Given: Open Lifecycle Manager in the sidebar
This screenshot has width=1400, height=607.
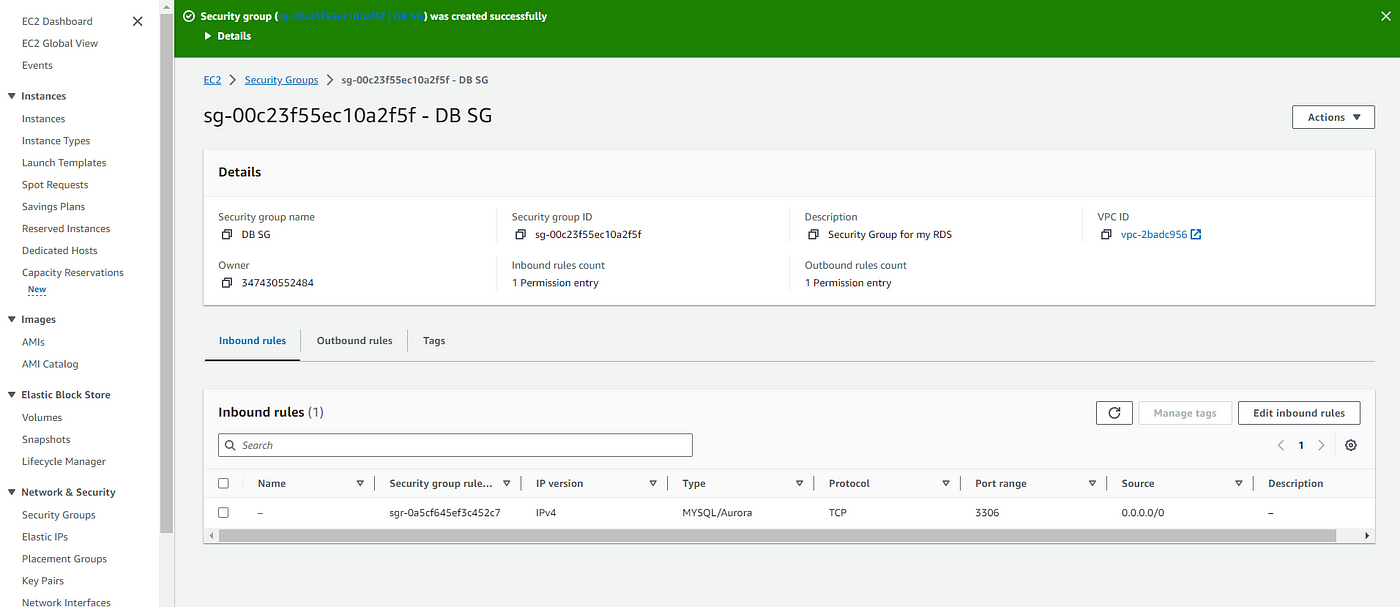Looking at the screenshot, I should coord(64,462).
